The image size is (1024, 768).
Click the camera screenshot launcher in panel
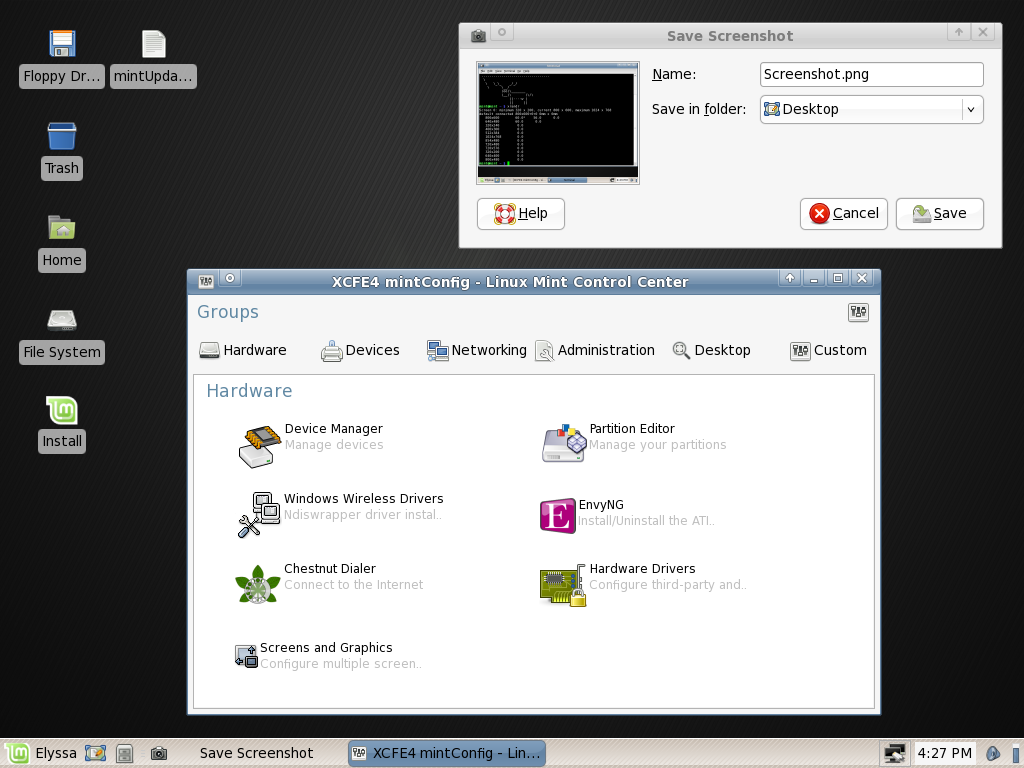click(159, 754)
